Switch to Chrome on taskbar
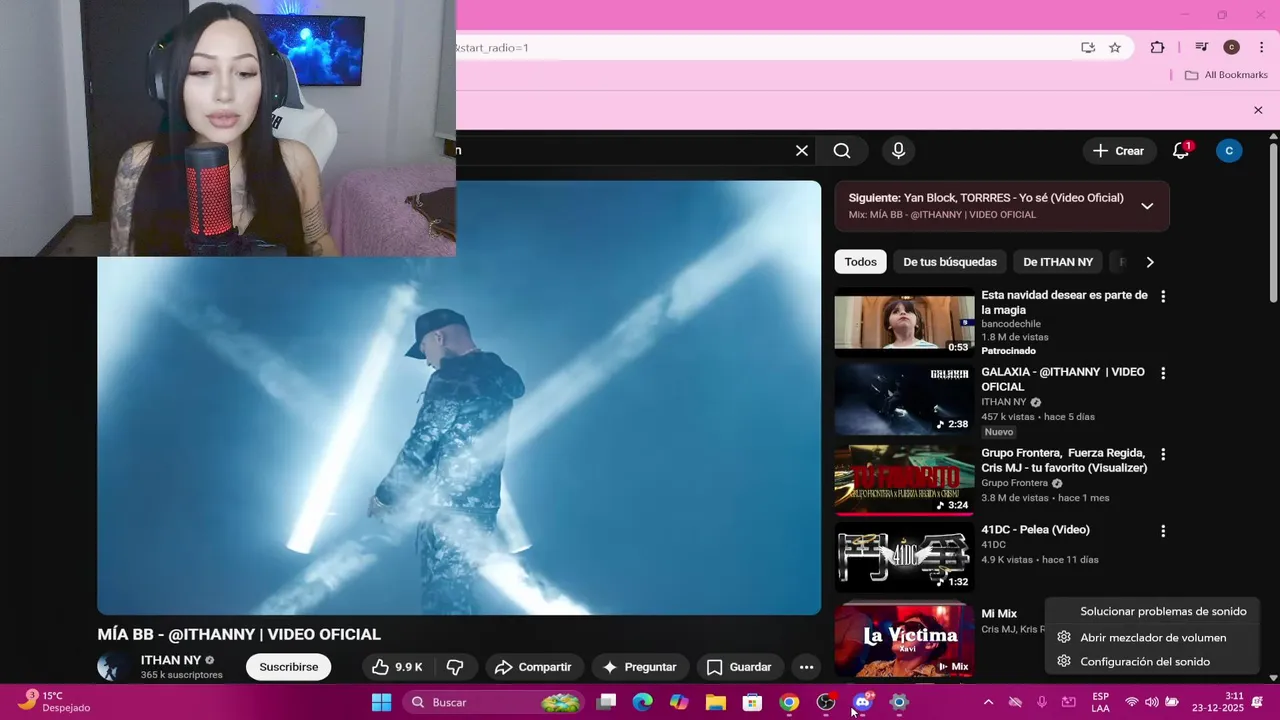Image resolution: width=1280 pixels, height=720 pixels. tap(789, 702)
